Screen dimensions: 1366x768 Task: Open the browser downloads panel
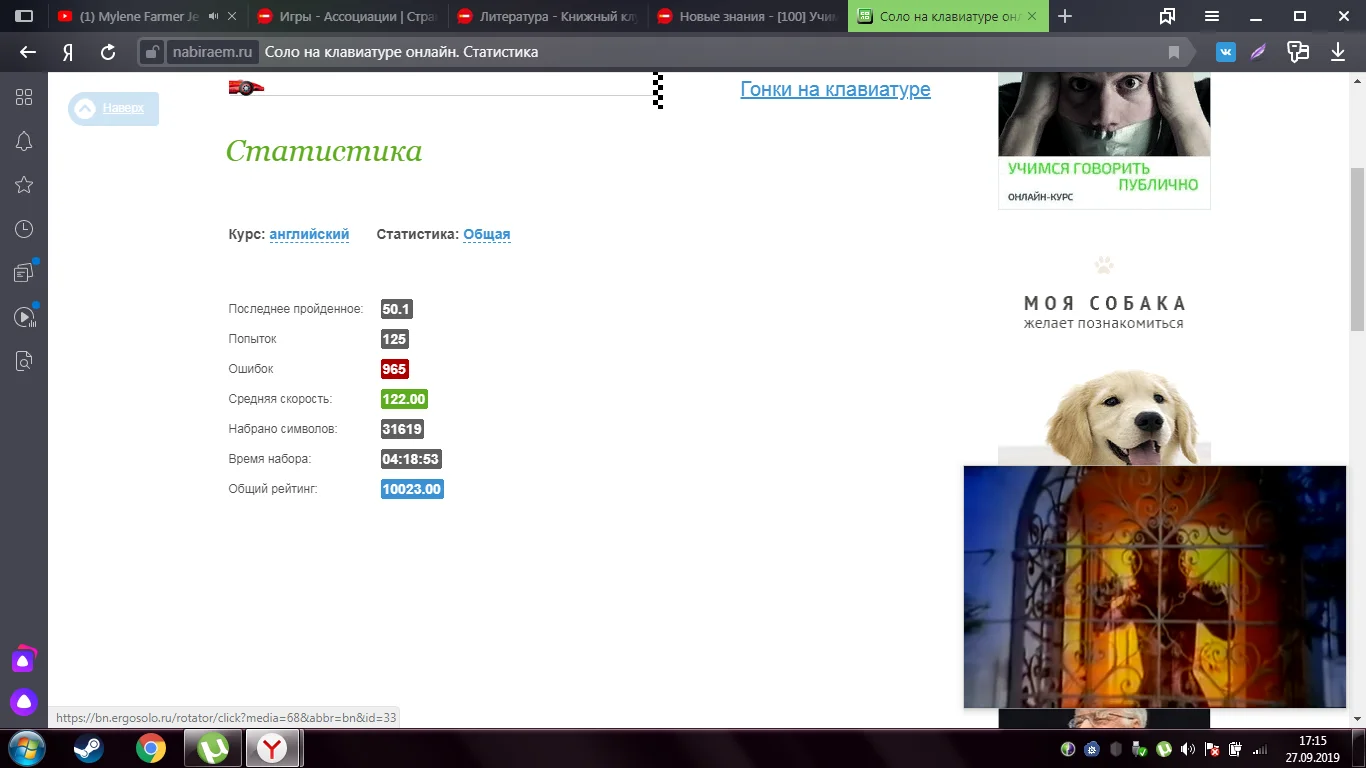(1338, 52)
